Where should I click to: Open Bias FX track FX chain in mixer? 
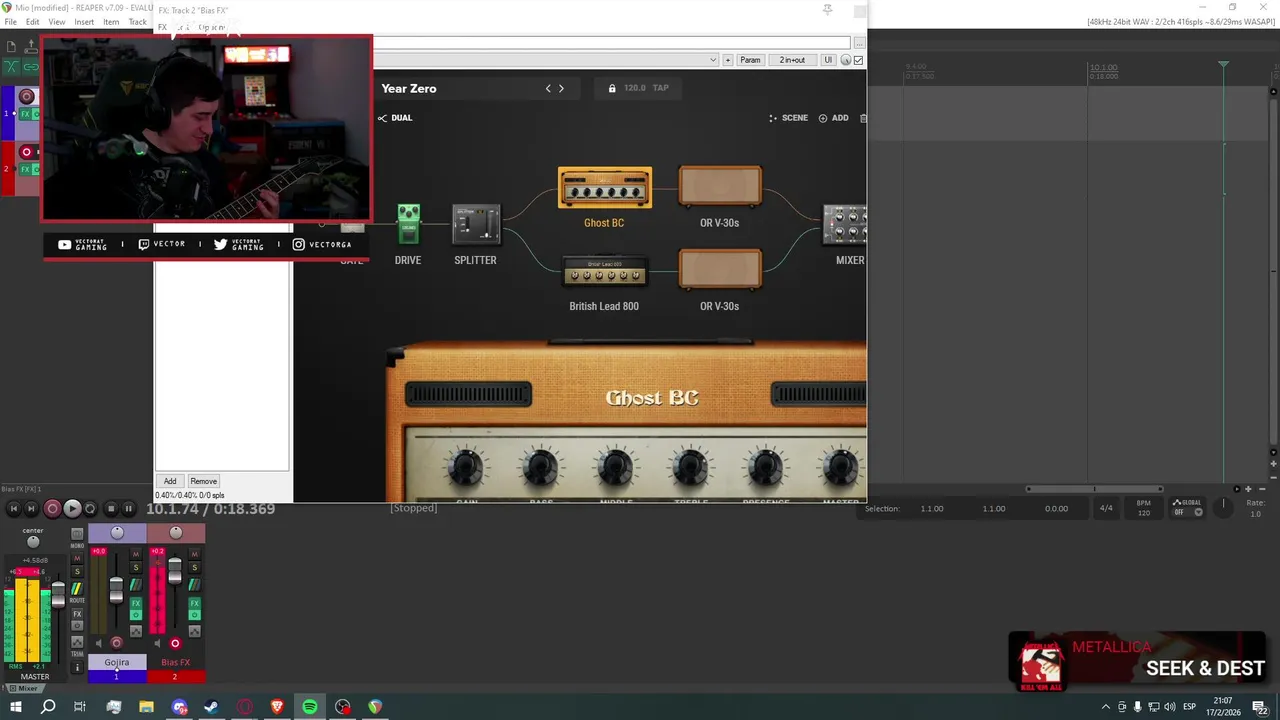(x=195, y=603)
